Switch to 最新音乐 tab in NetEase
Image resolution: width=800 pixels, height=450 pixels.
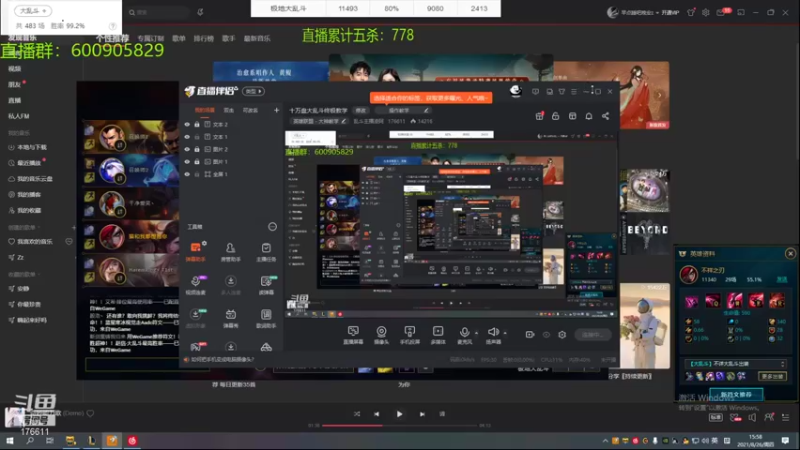pos(257,38)
